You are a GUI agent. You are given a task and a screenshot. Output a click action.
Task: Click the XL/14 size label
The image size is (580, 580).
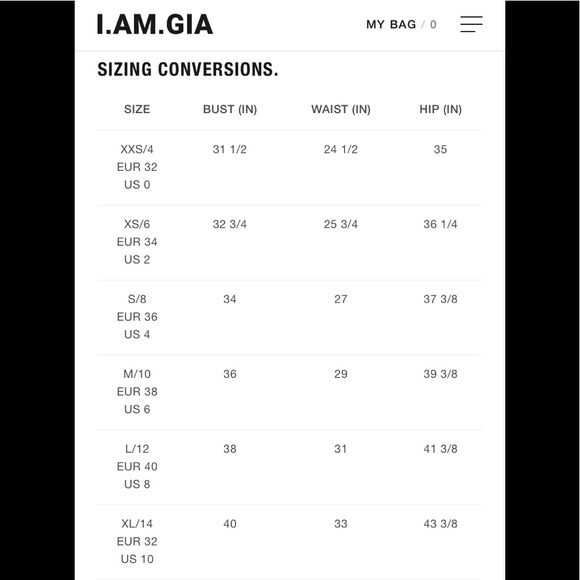137,524
